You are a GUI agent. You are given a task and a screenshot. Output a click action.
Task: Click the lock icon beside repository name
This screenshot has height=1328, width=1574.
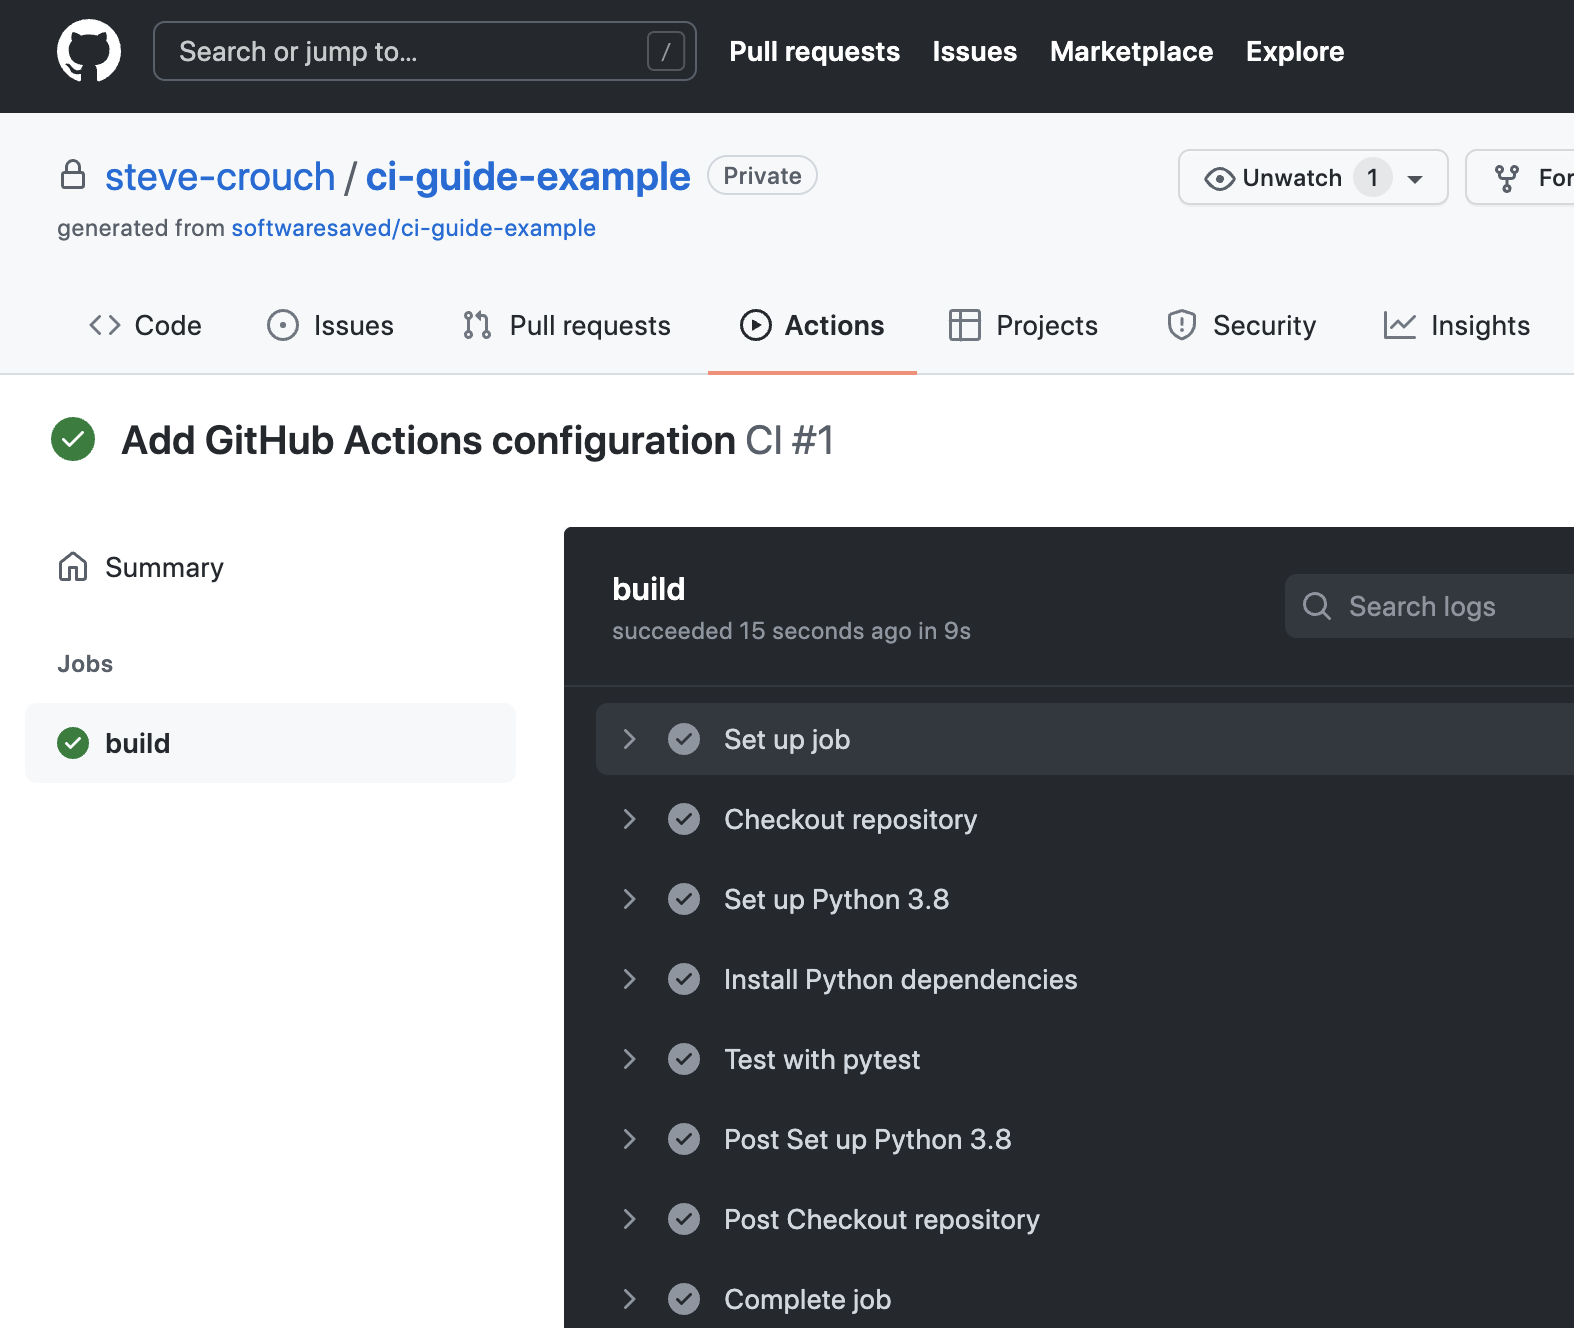tap(73, 175)
